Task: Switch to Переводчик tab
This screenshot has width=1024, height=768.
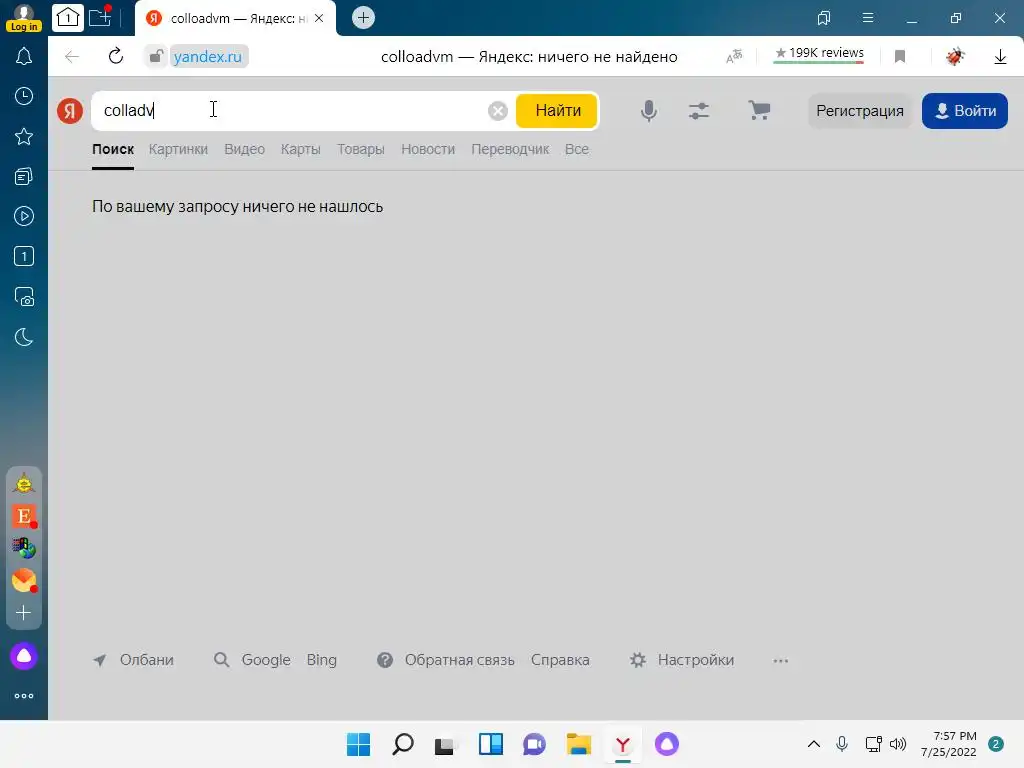Action: (x=510, y=150)
